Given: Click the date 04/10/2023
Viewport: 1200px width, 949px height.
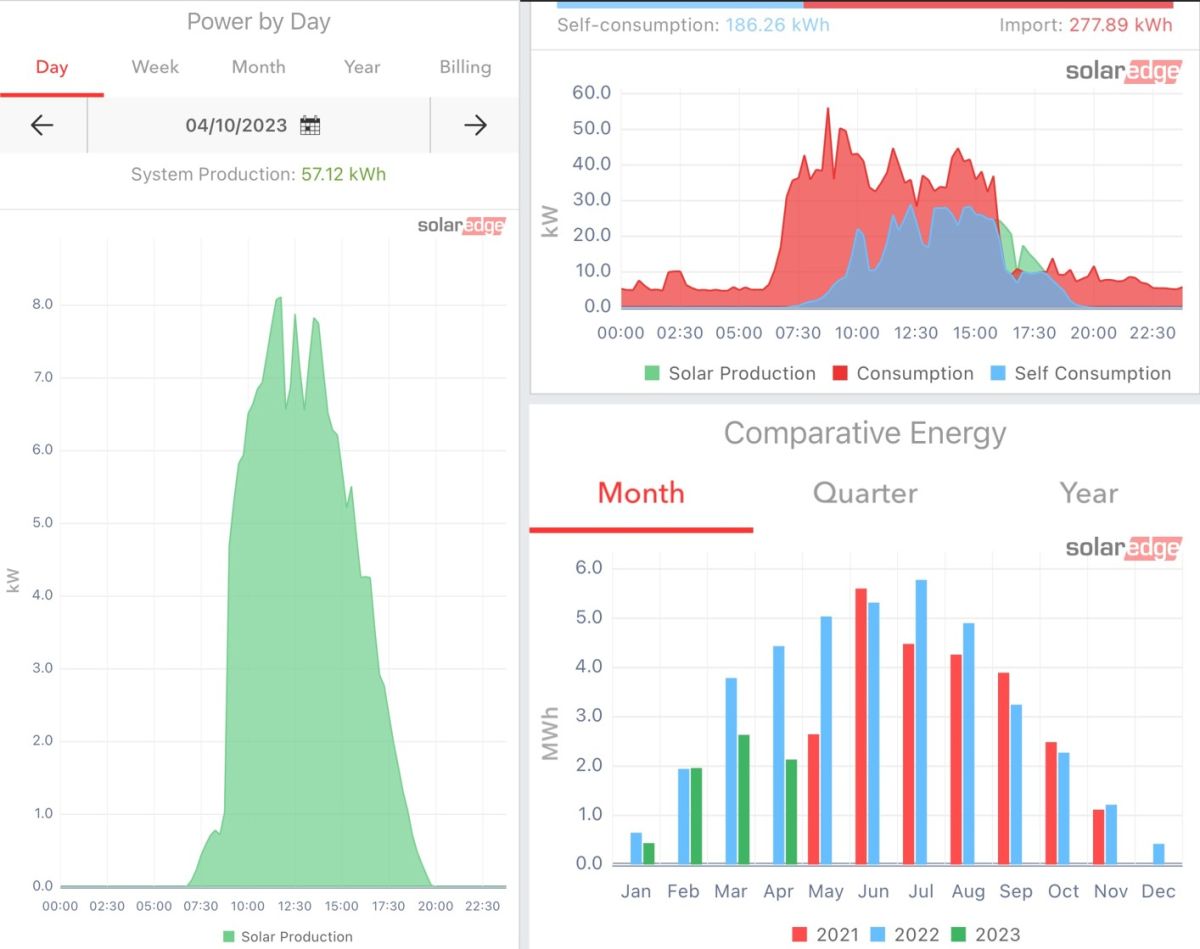Looking at the screenshot, I should (236, 126).
